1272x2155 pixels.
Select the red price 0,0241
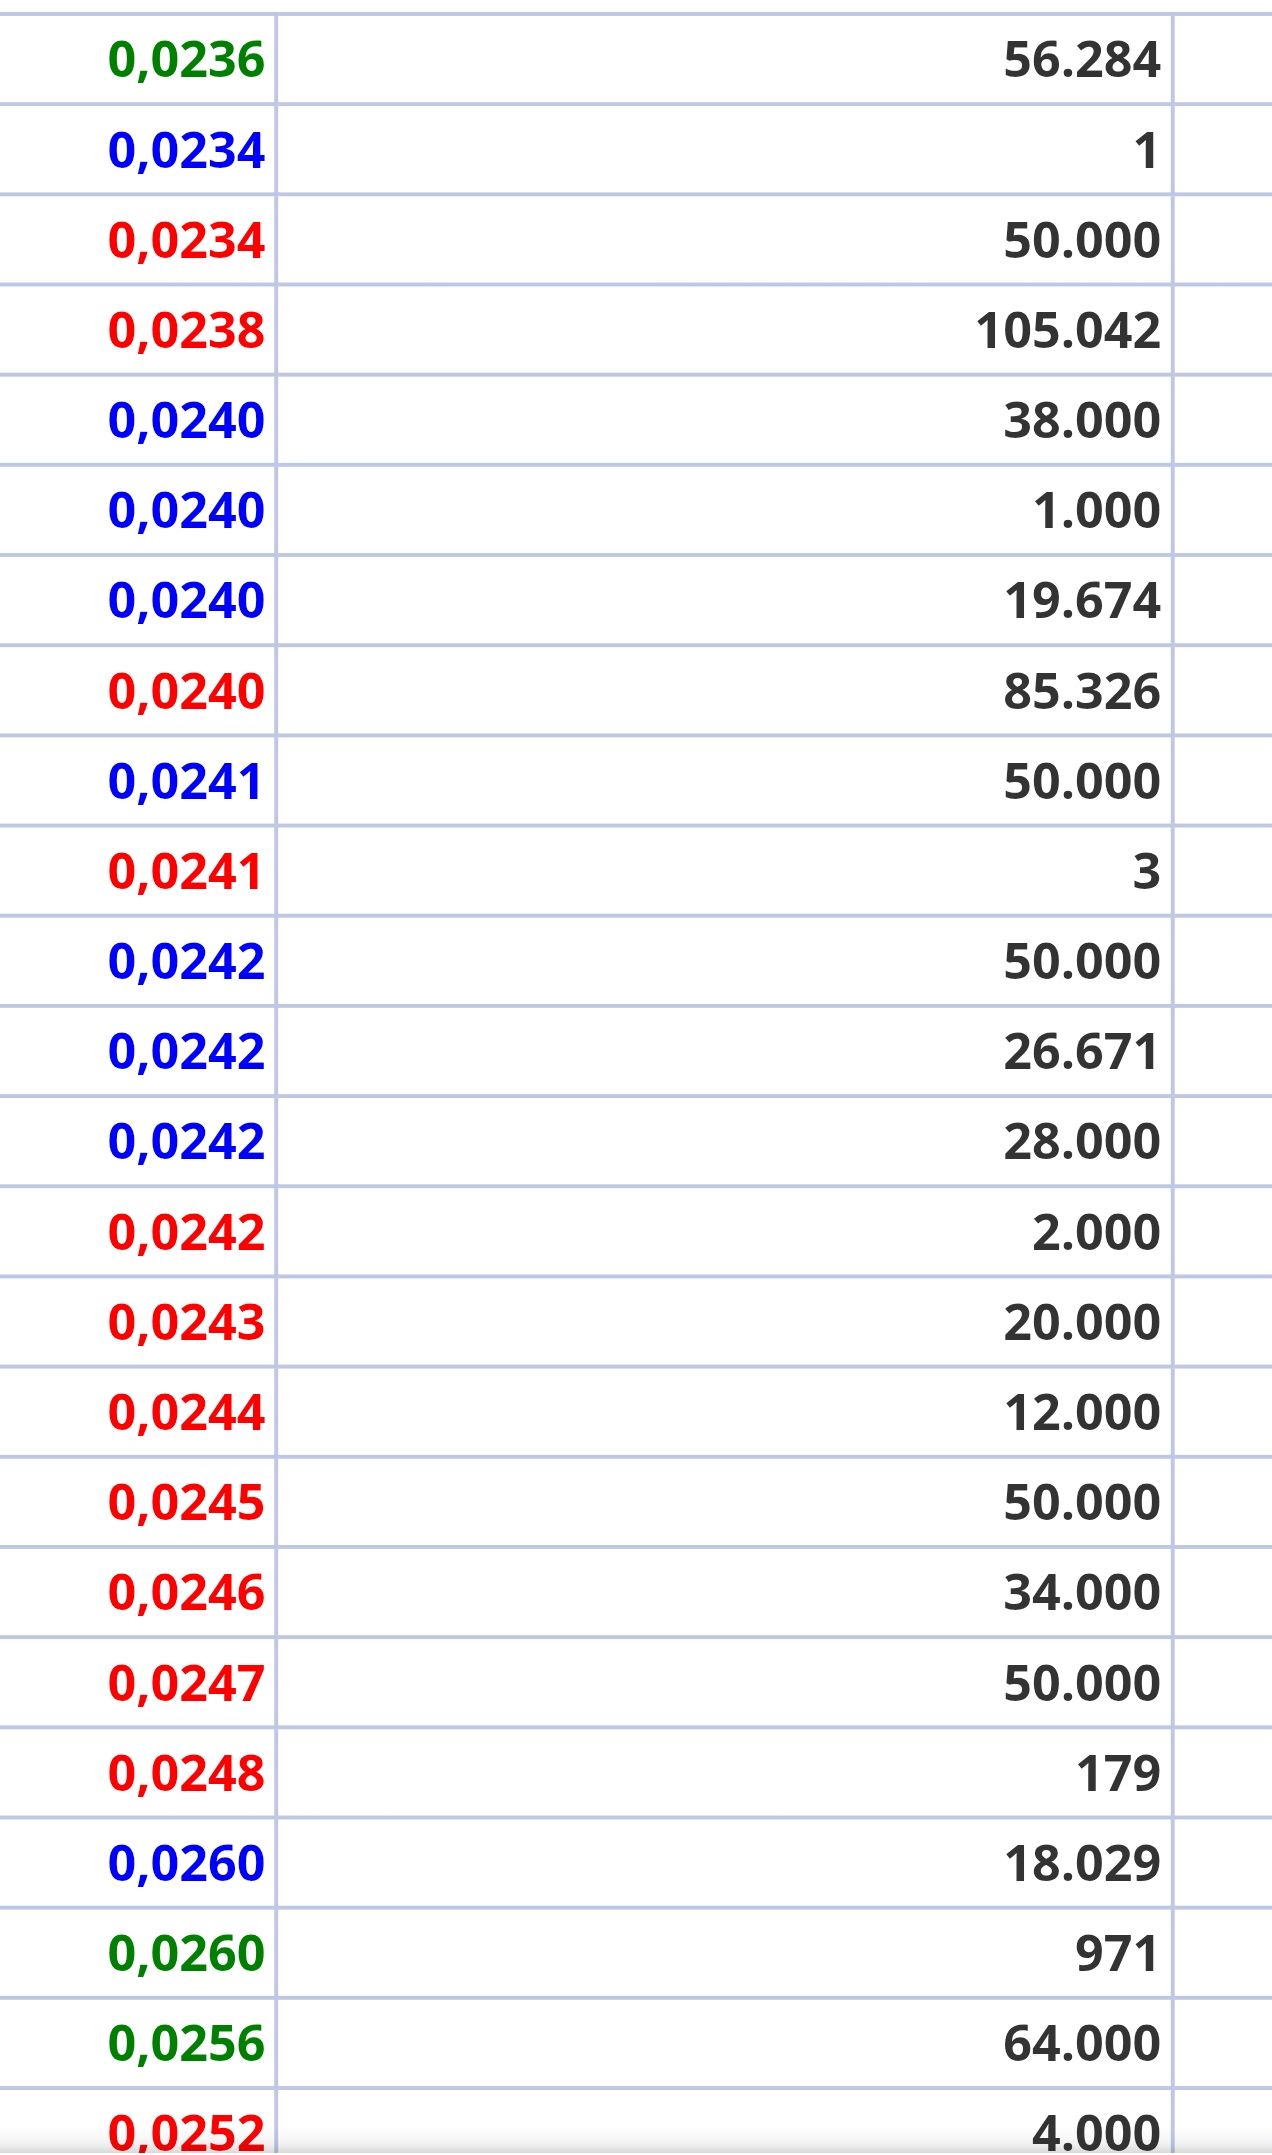pos(185,872)
